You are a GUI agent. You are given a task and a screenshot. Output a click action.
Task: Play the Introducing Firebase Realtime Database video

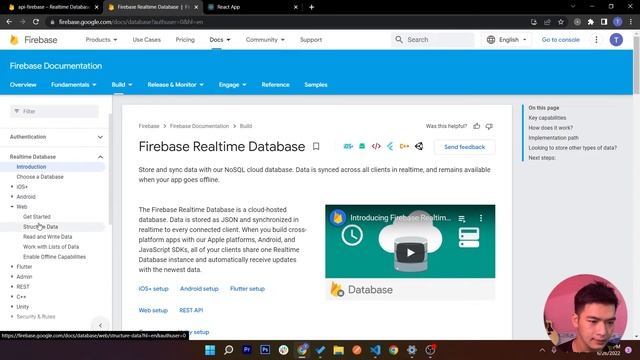point(410,253)
